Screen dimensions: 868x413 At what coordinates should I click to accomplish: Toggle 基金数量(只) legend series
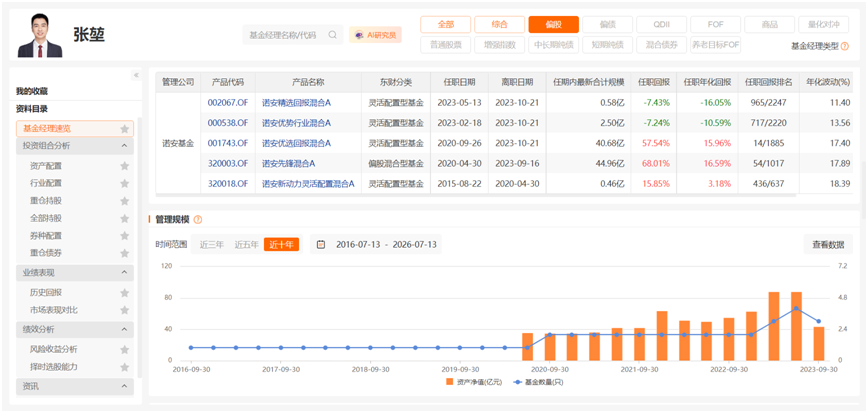tap(539, 382)
